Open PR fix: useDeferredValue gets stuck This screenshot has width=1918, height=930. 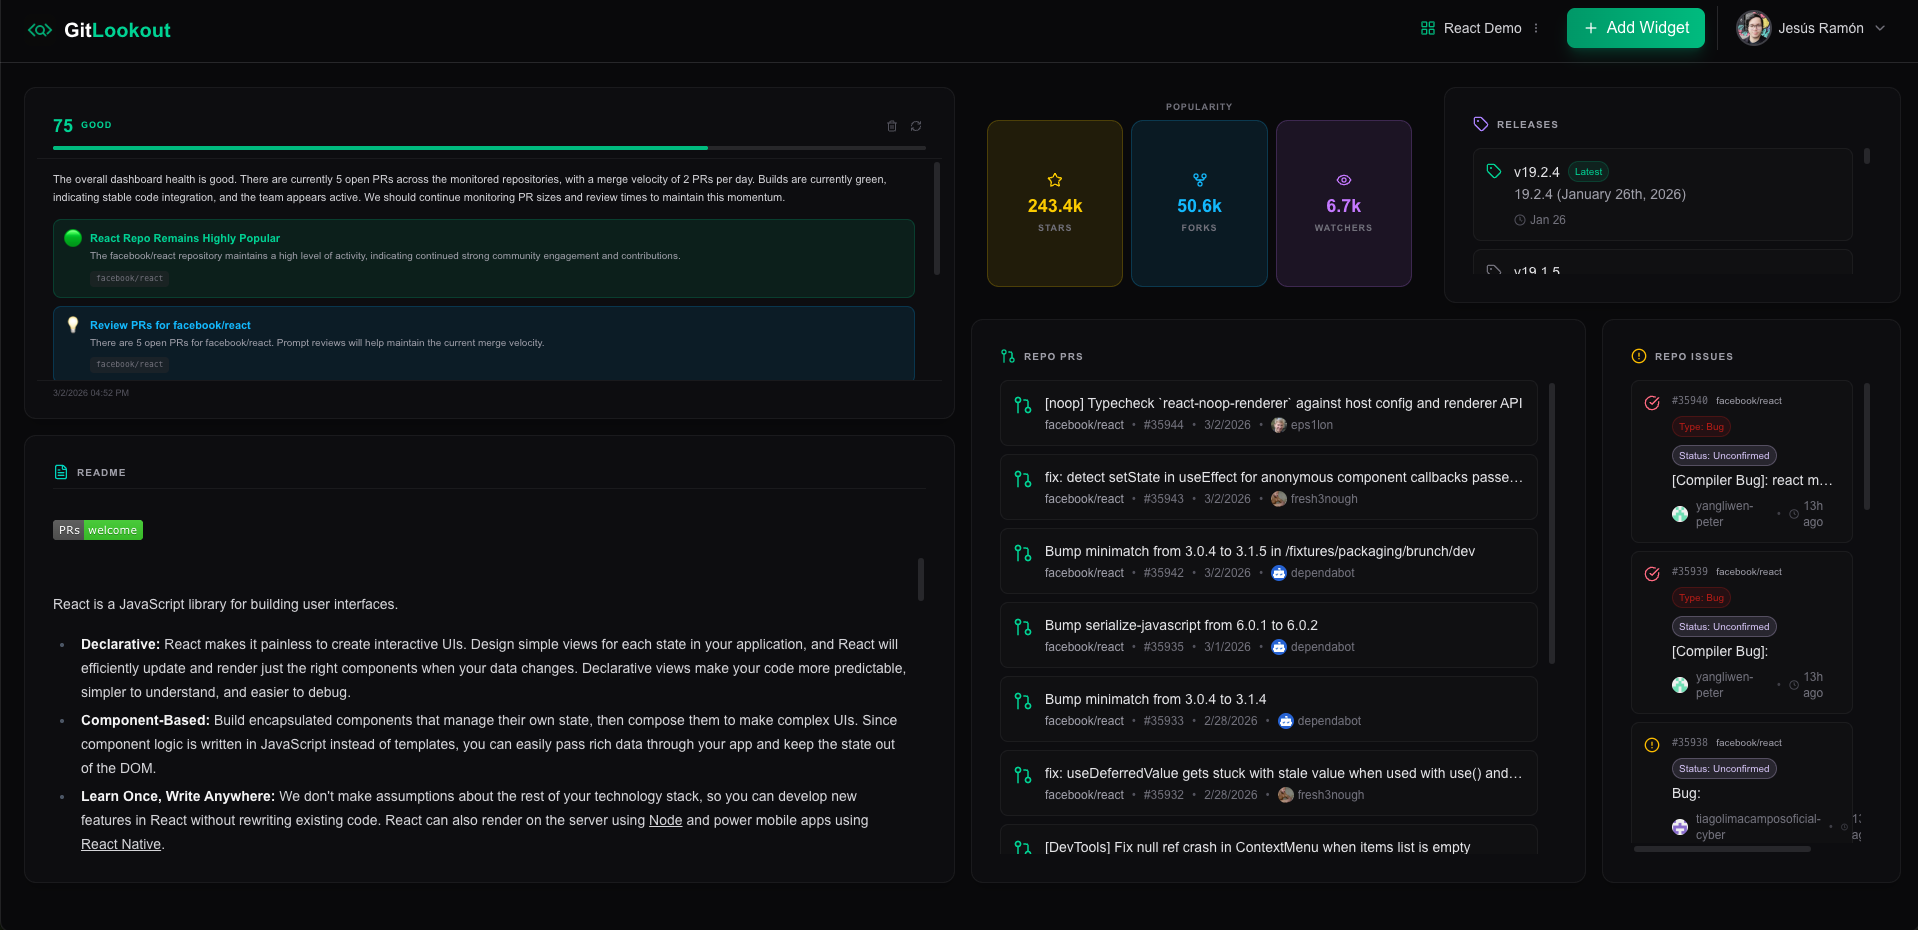(1269, 783)
